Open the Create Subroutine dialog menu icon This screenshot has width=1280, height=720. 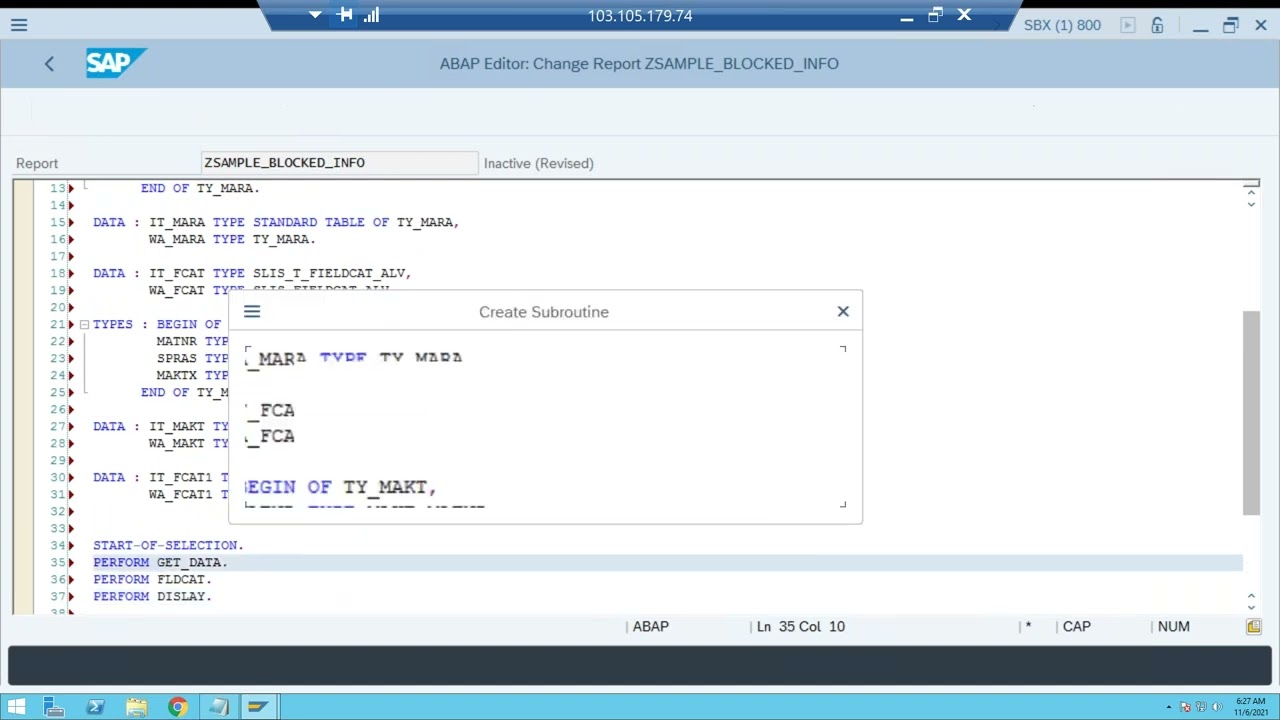(252, 312)
